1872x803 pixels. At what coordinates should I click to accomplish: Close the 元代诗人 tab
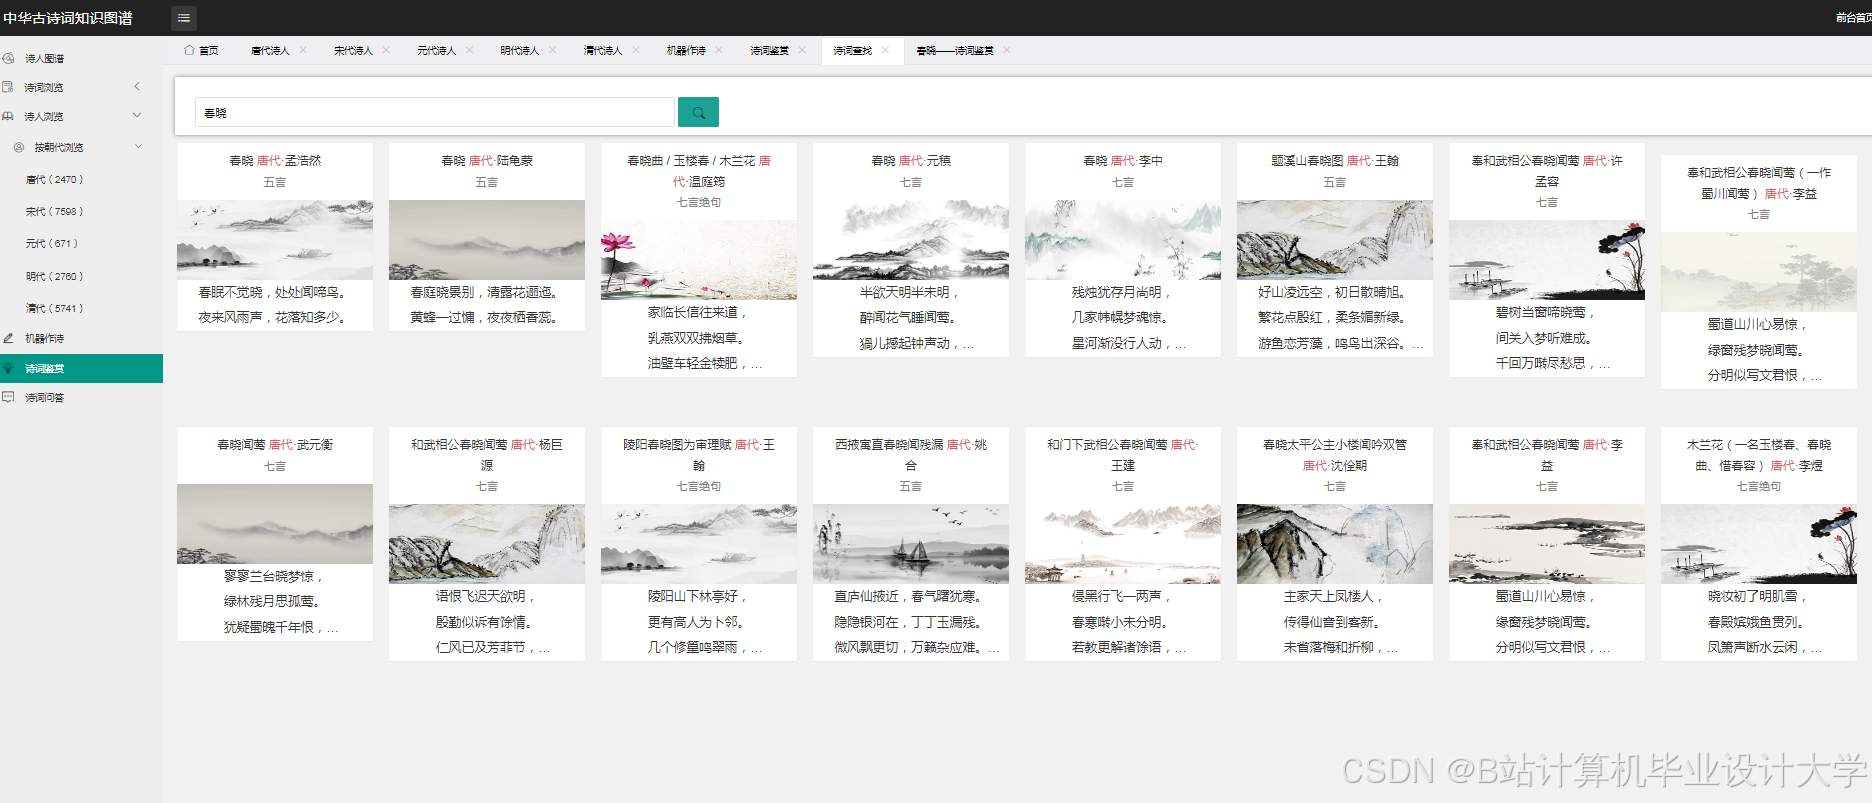coord(469,50)
